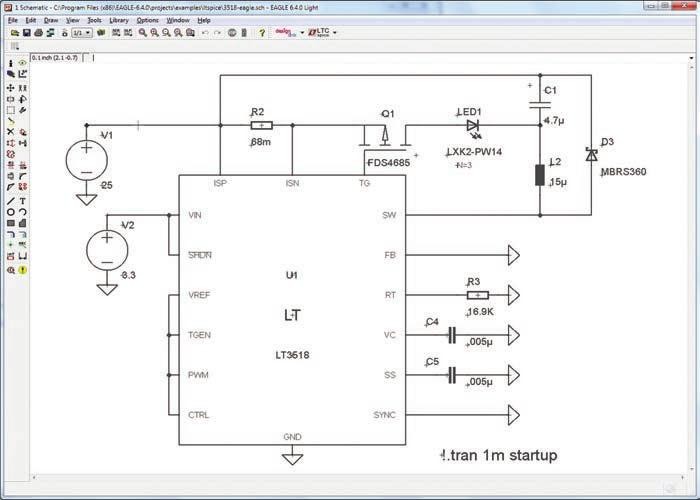Screen dimensions: 700x500
Task: Click the R2 resistor label
Action: coord(258,112)
